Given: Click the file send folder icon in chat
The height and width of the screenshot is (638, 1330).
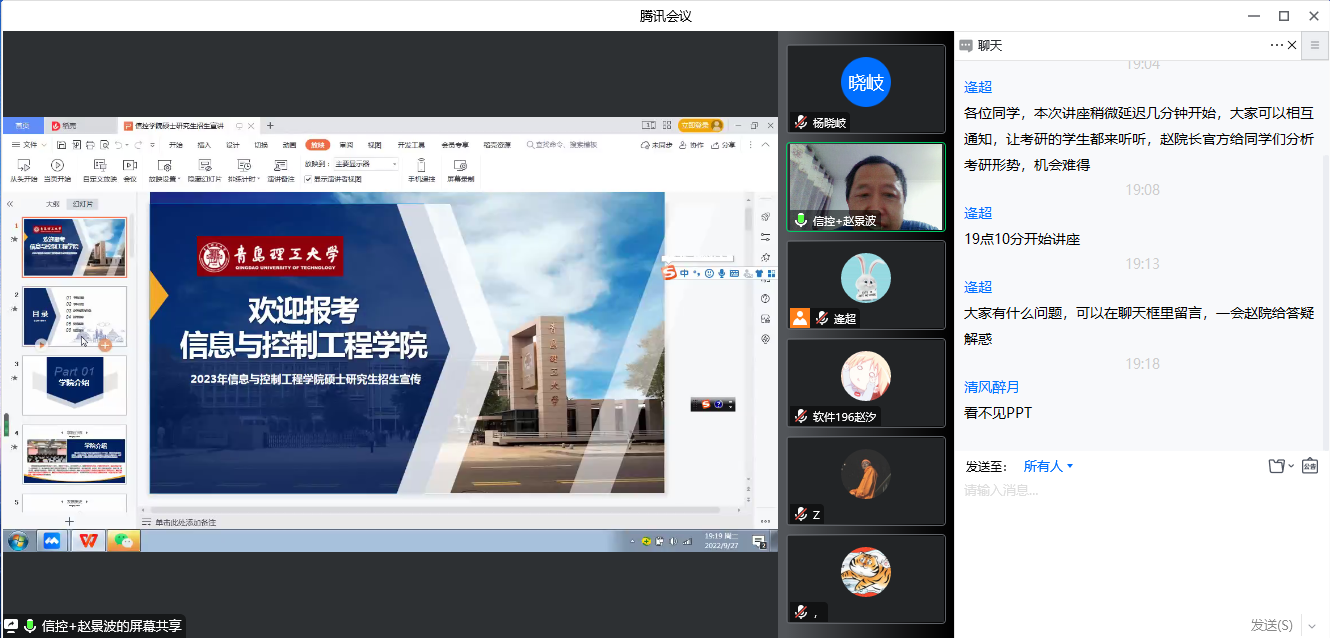Looking at the screenshot, I should click(1276, 466).
